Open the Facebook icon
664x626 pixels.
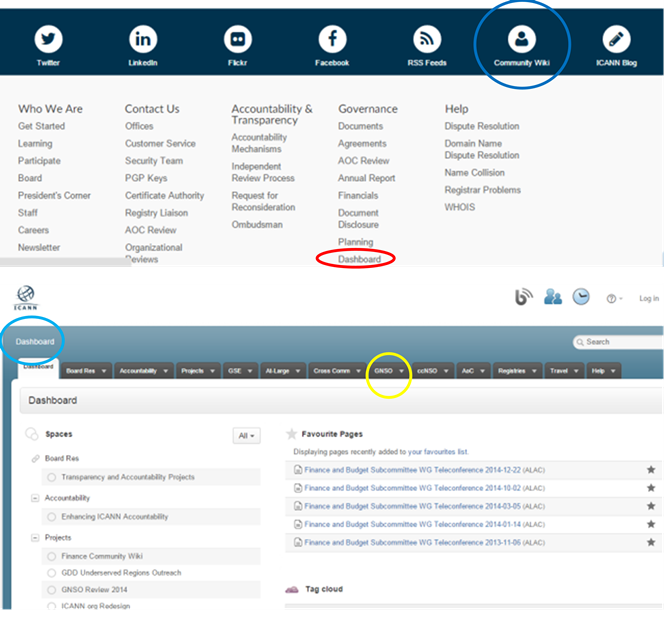332,39
